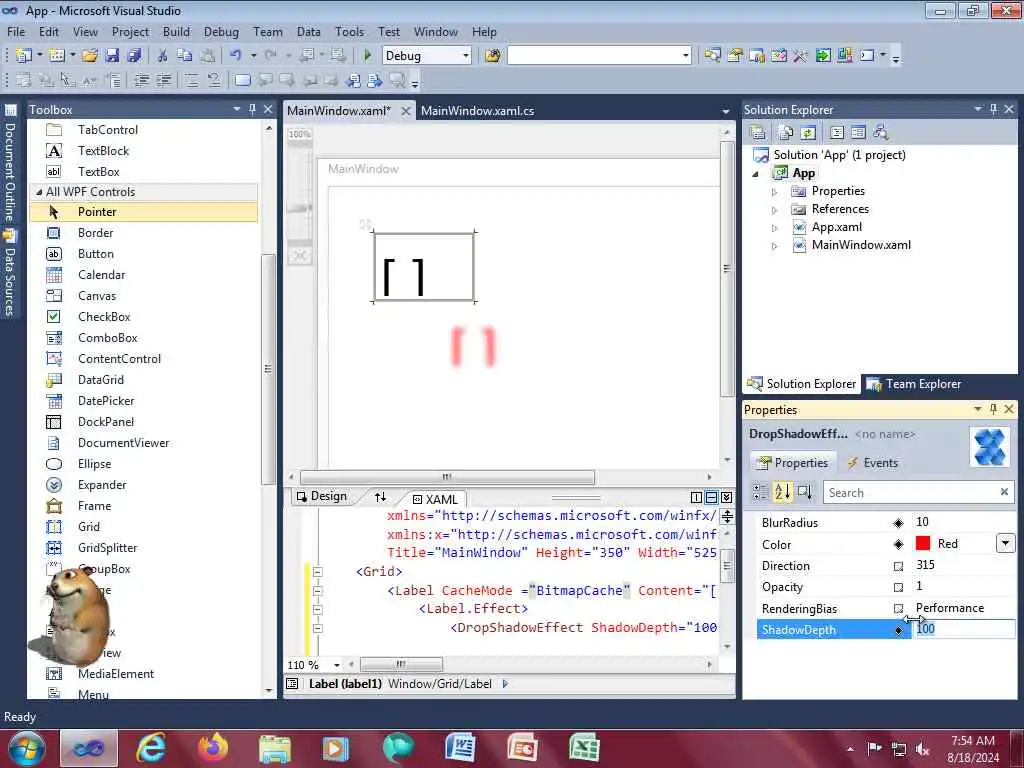
Task: Collapse the App project node
Action: (x=756, y=174)
